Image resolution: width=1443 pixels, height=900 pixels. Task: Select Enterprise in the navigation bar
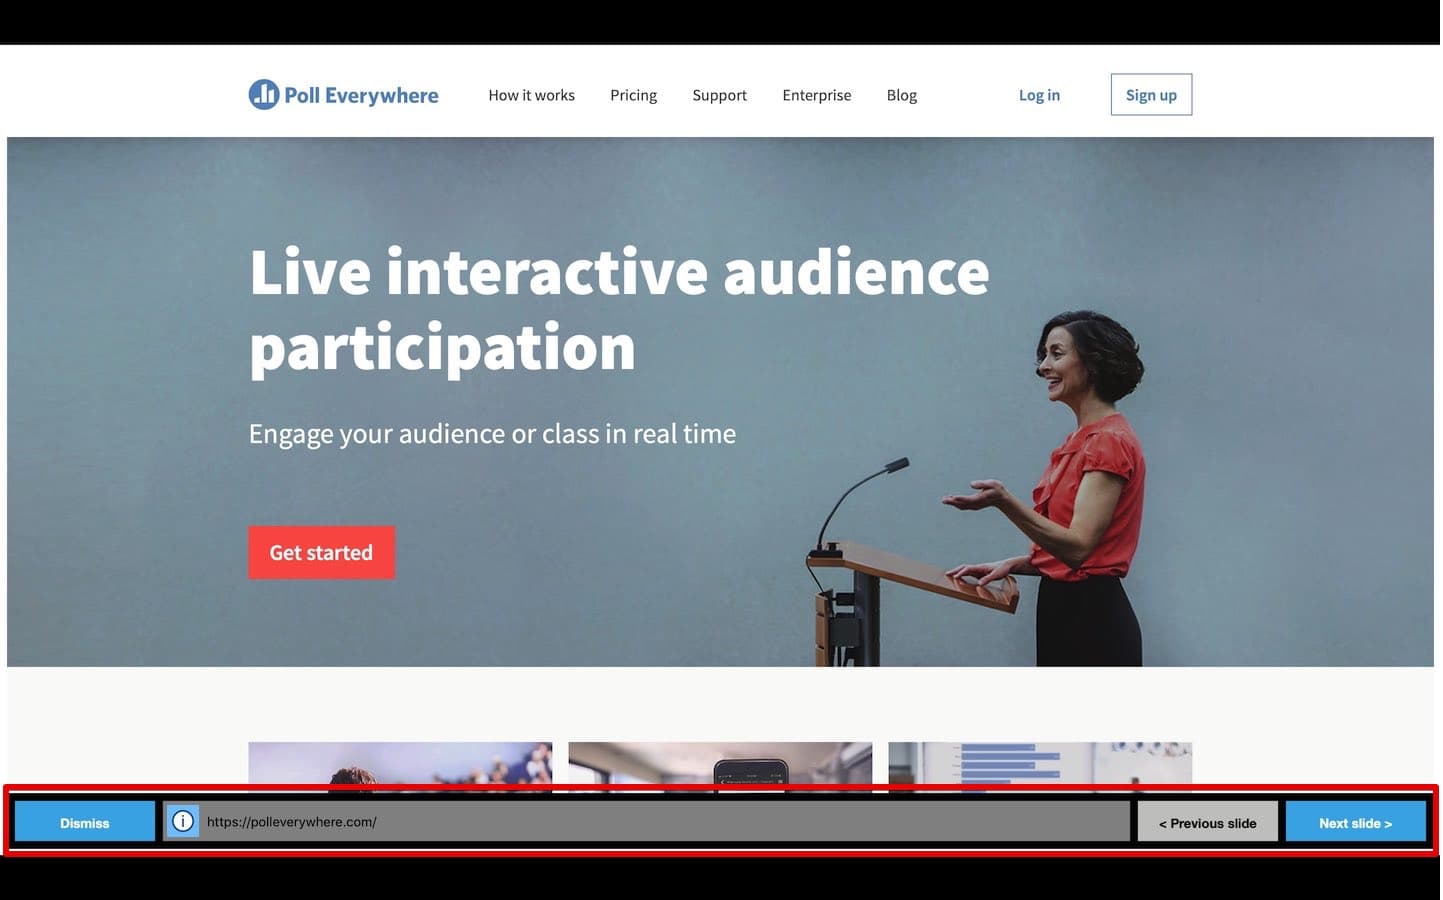[x=816, y=95]
